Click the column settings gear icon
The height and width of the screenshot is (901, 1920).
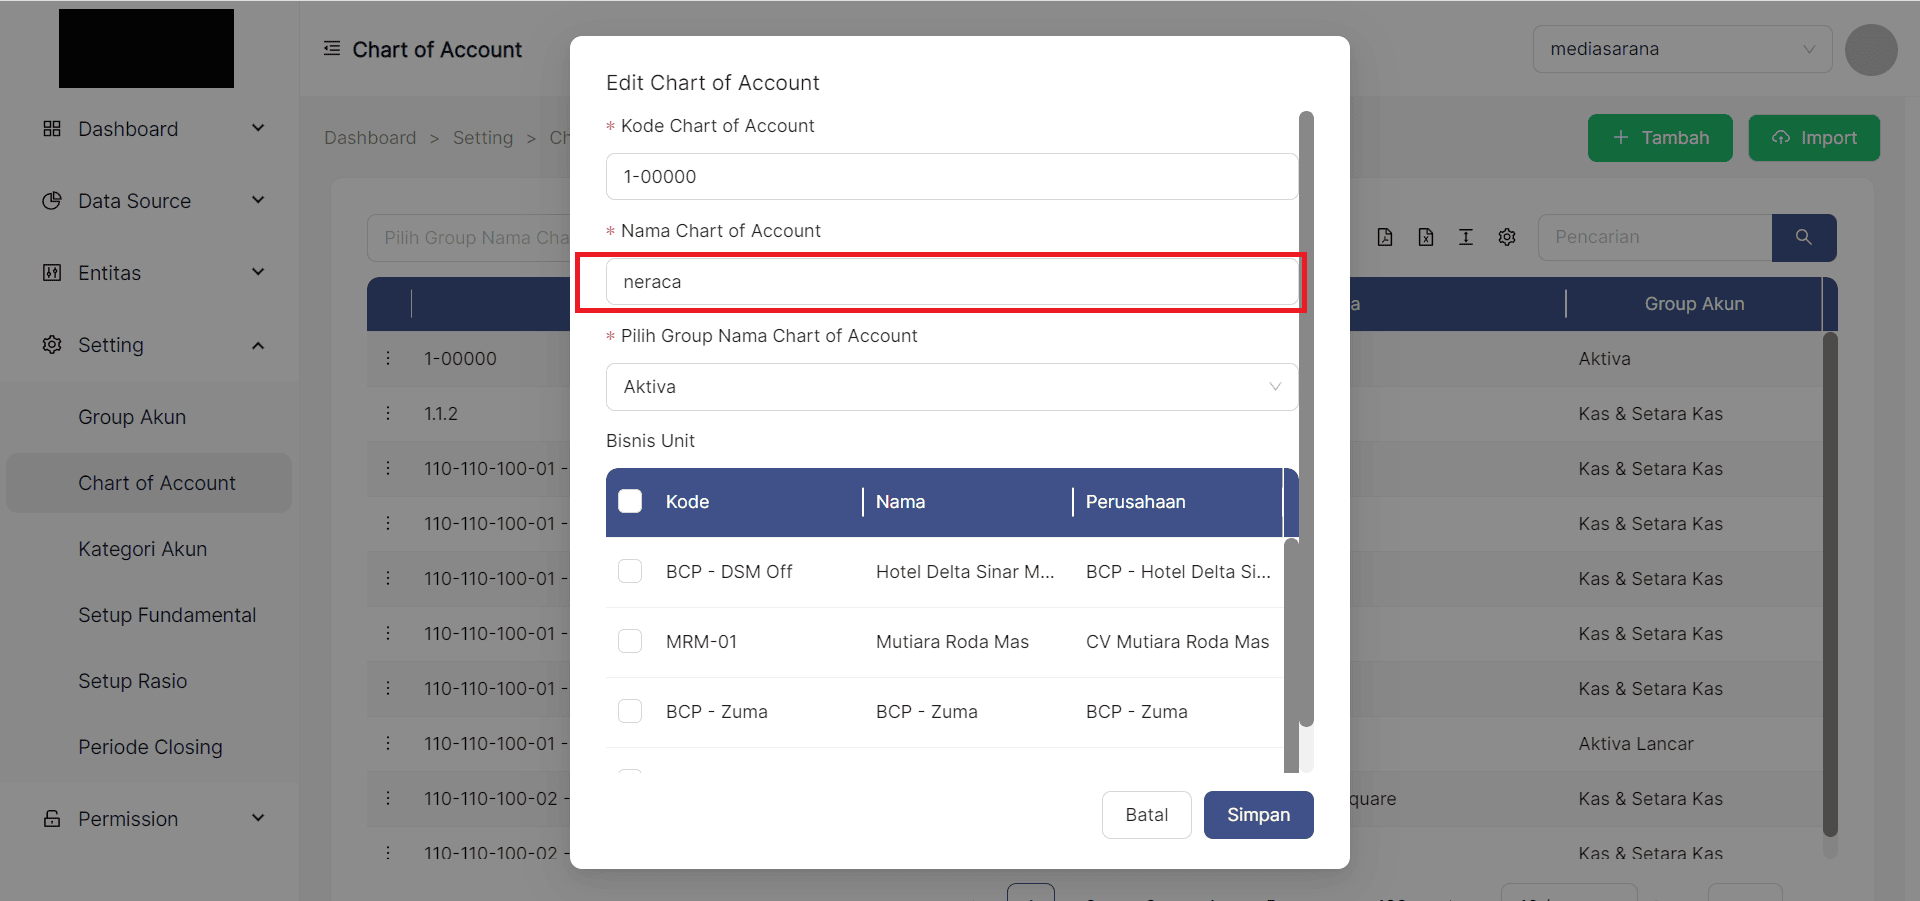tap(1507, 237)
